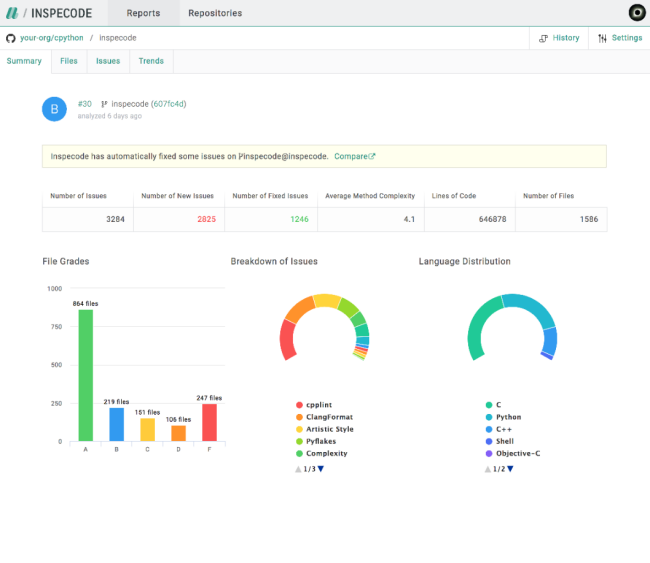650x563 pixels.
Task: Toggle Pyflakes legend color dot
Action: [299, 442]
